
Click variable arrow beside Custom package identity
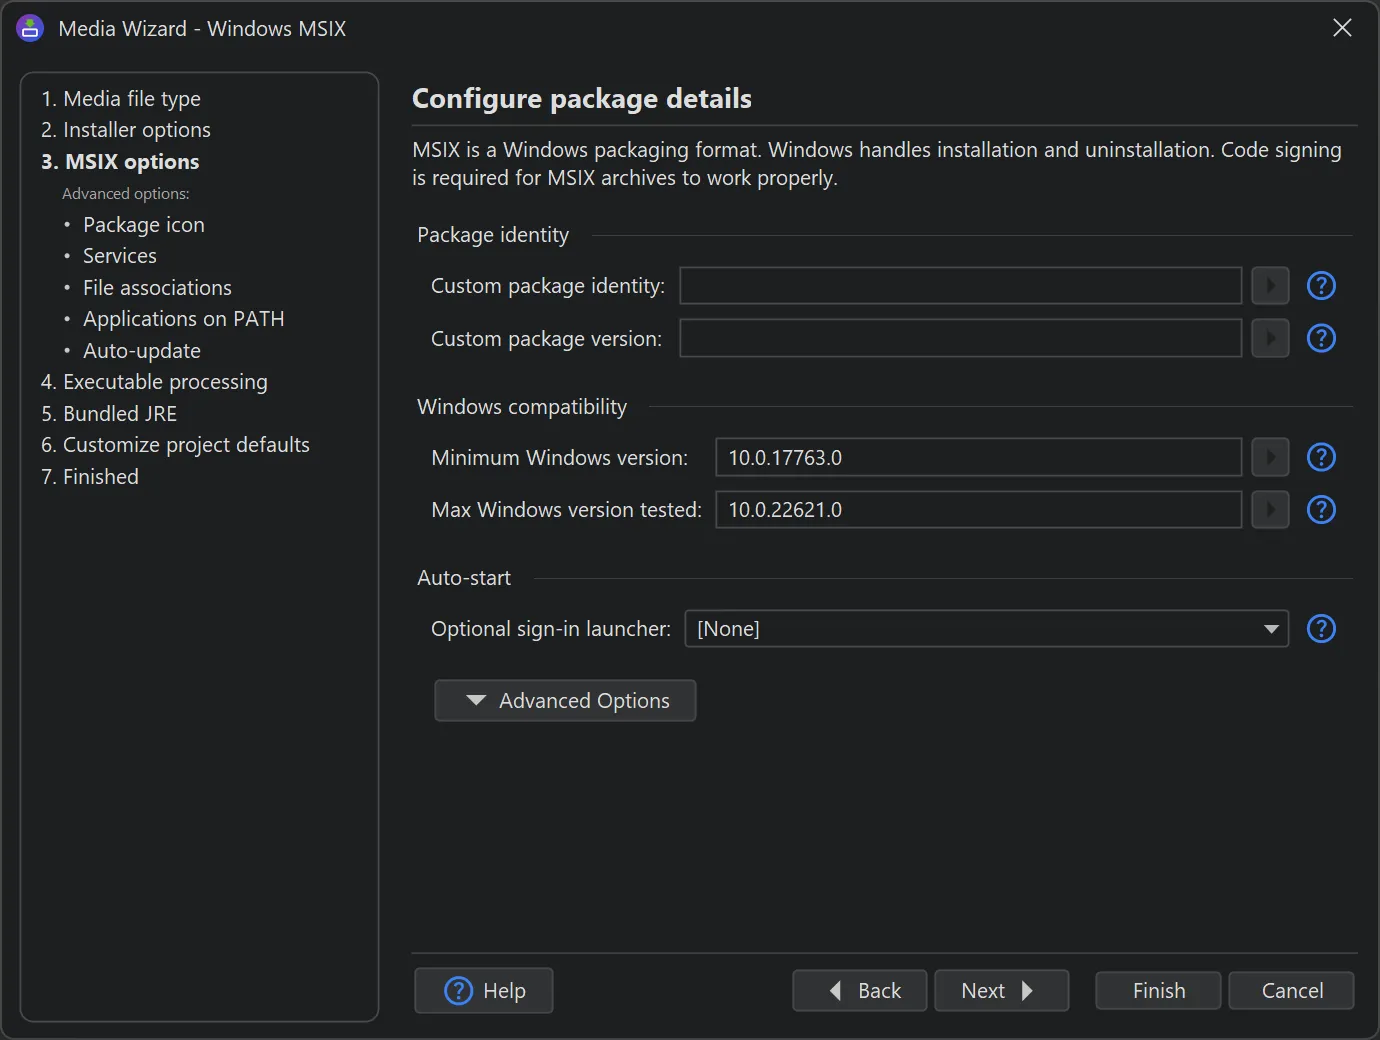click(x=1270, y=286)
